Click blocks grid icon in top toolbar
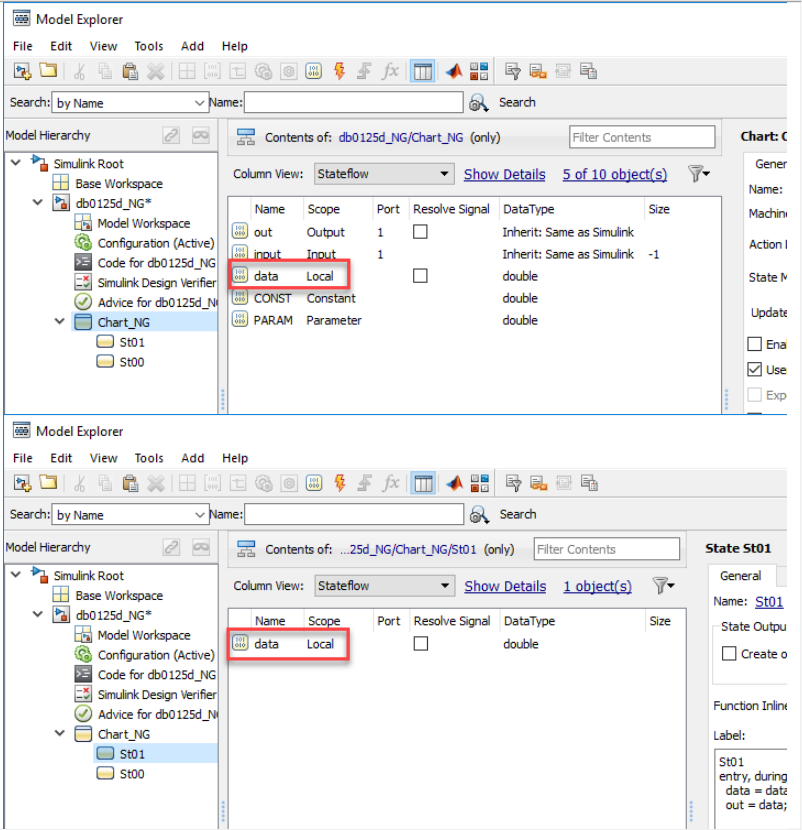Screen dimensions: 802x830 coord(479,71)
